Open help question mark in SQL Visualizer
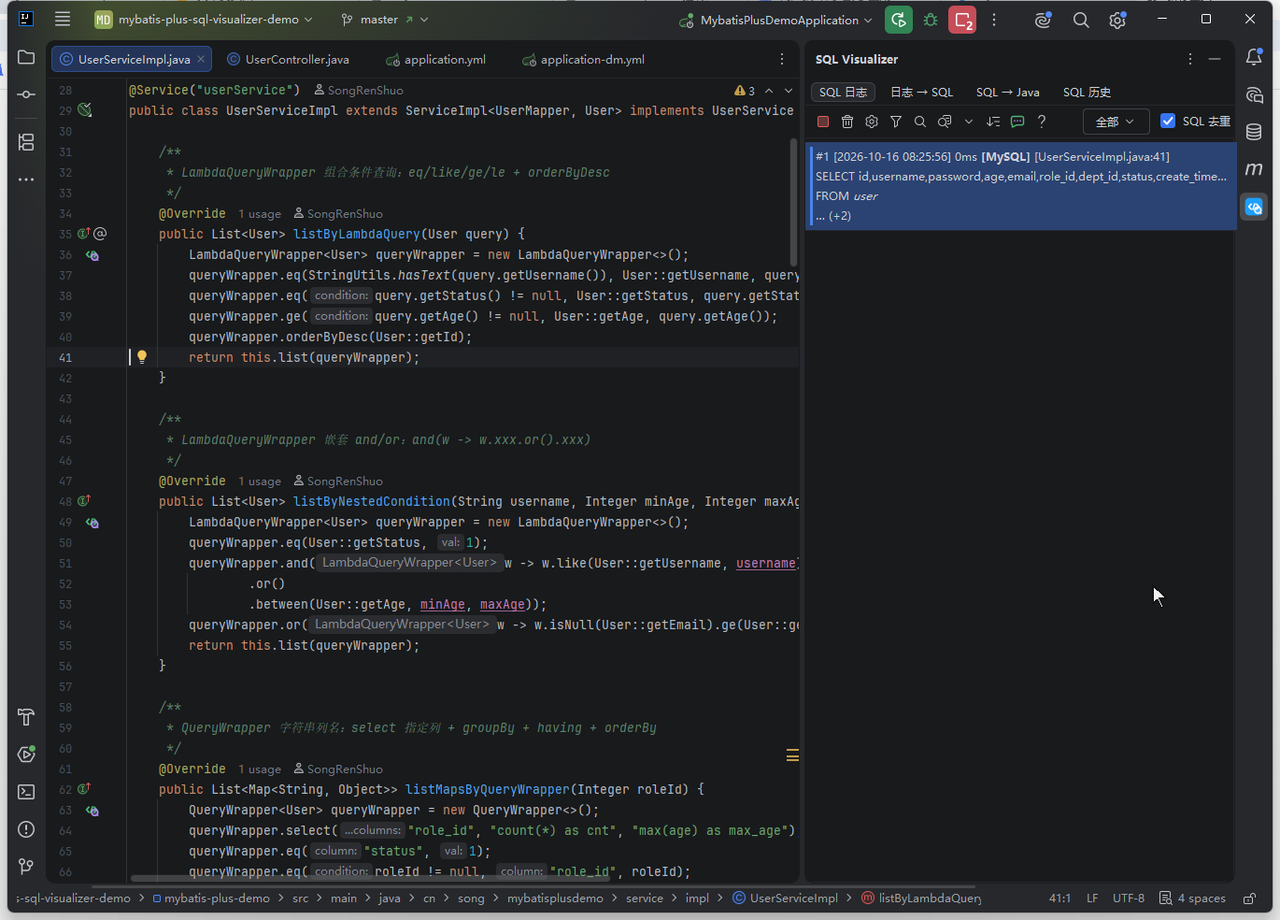Screen dimensions: 1280x920 click(x=1041, y=121)
